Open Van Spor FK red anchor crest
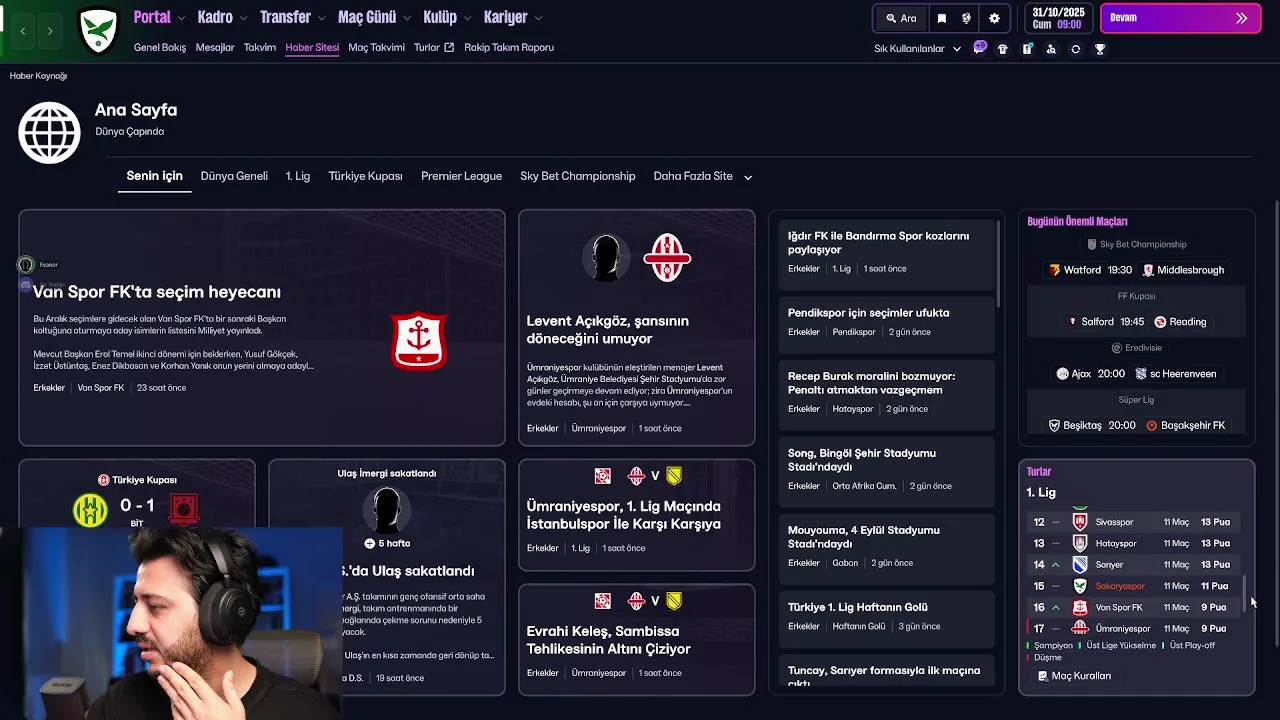Screen dimensions: 1280x720 [418, 340]
